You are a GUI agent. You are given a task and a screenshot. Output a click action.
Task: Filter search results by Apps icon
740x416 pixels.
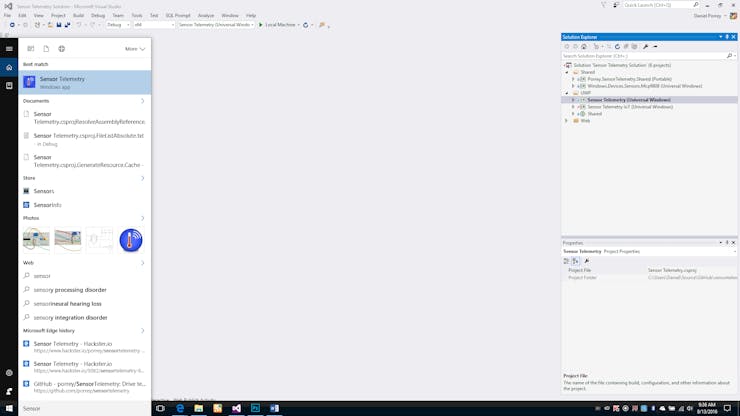31,49
